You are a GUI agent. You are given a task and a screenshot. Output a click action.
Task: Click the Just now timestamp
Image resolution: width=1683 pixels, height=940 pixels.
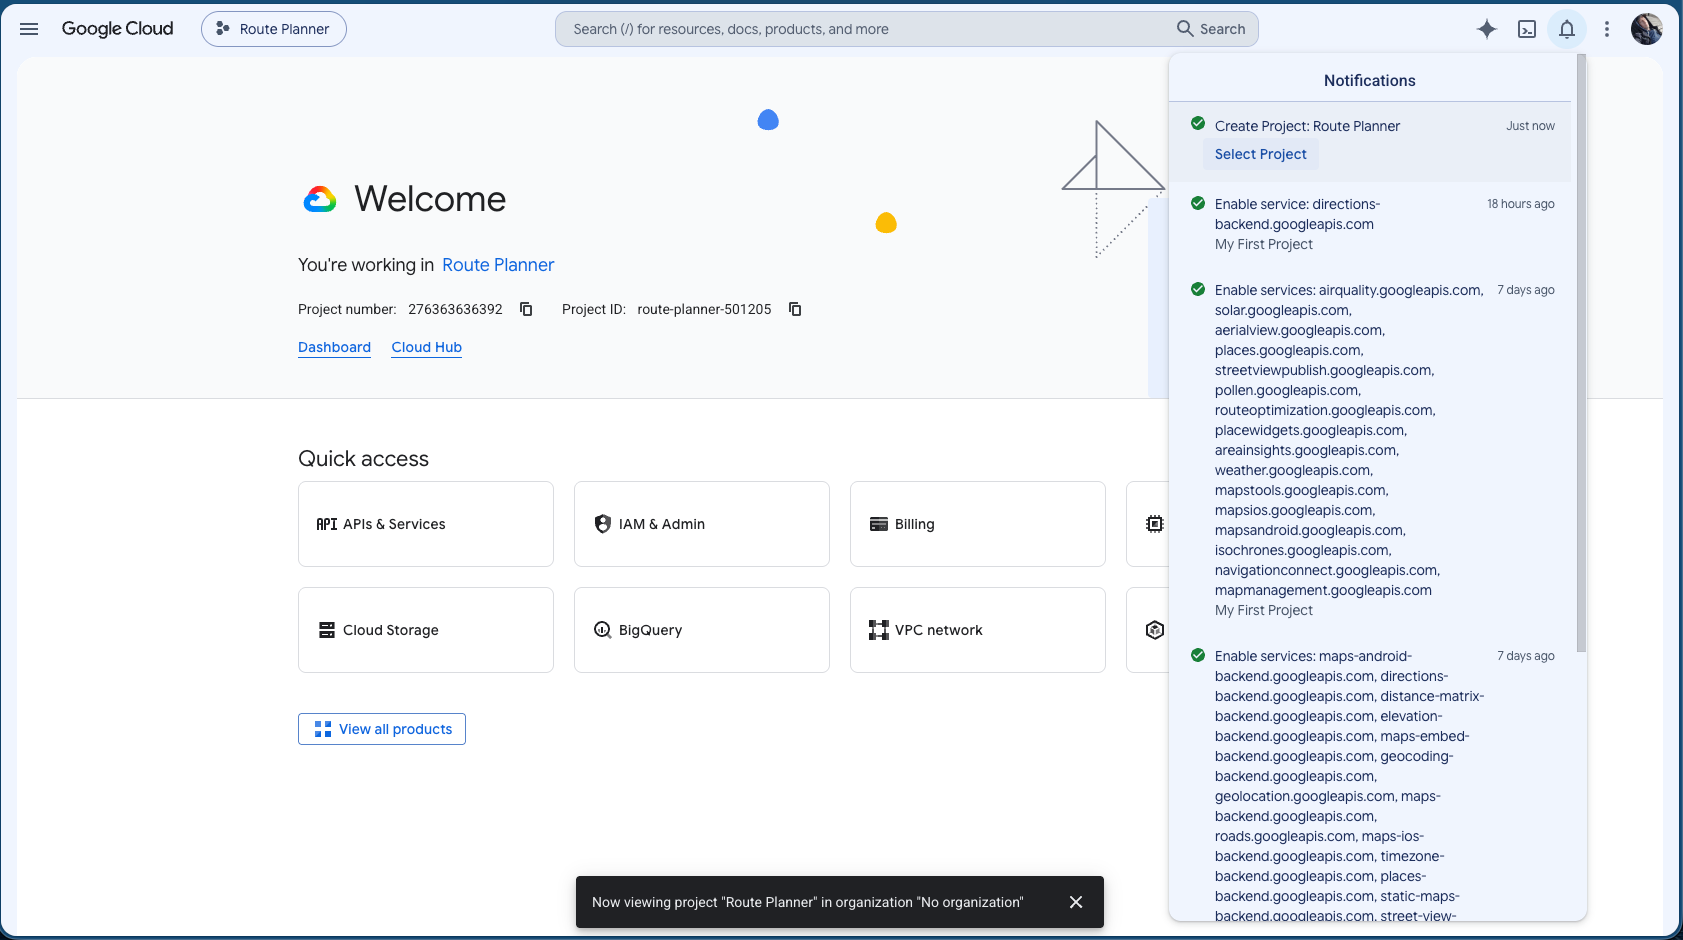click(1530, 126)
